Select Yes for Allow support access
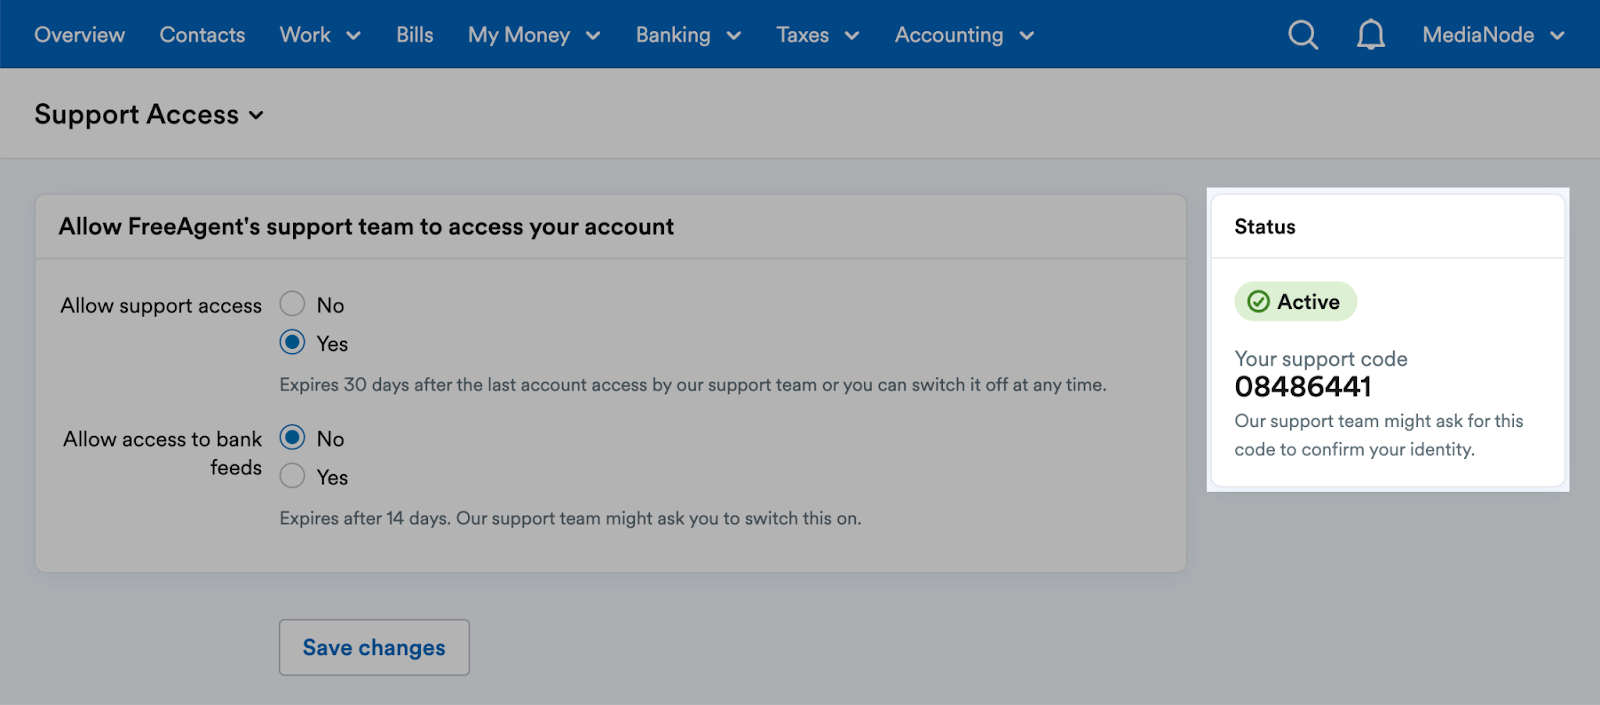Viewport: 1600px width, 705px height. click(x=292, y=342)
